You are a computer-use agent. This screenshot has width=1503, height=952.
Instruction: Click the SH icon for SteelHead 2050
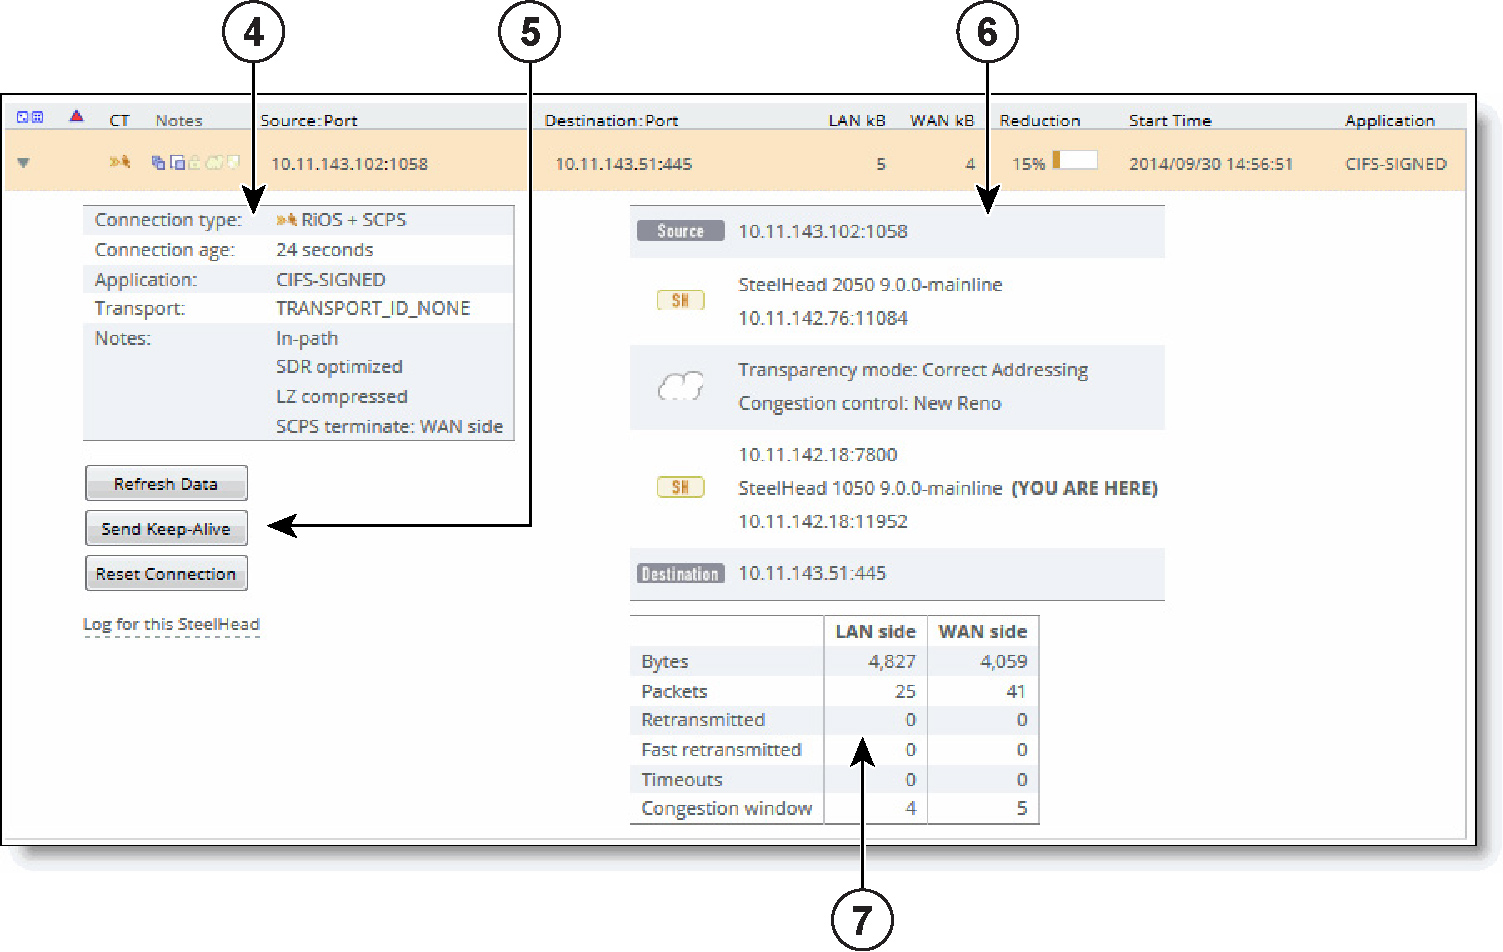coord(681,299)
